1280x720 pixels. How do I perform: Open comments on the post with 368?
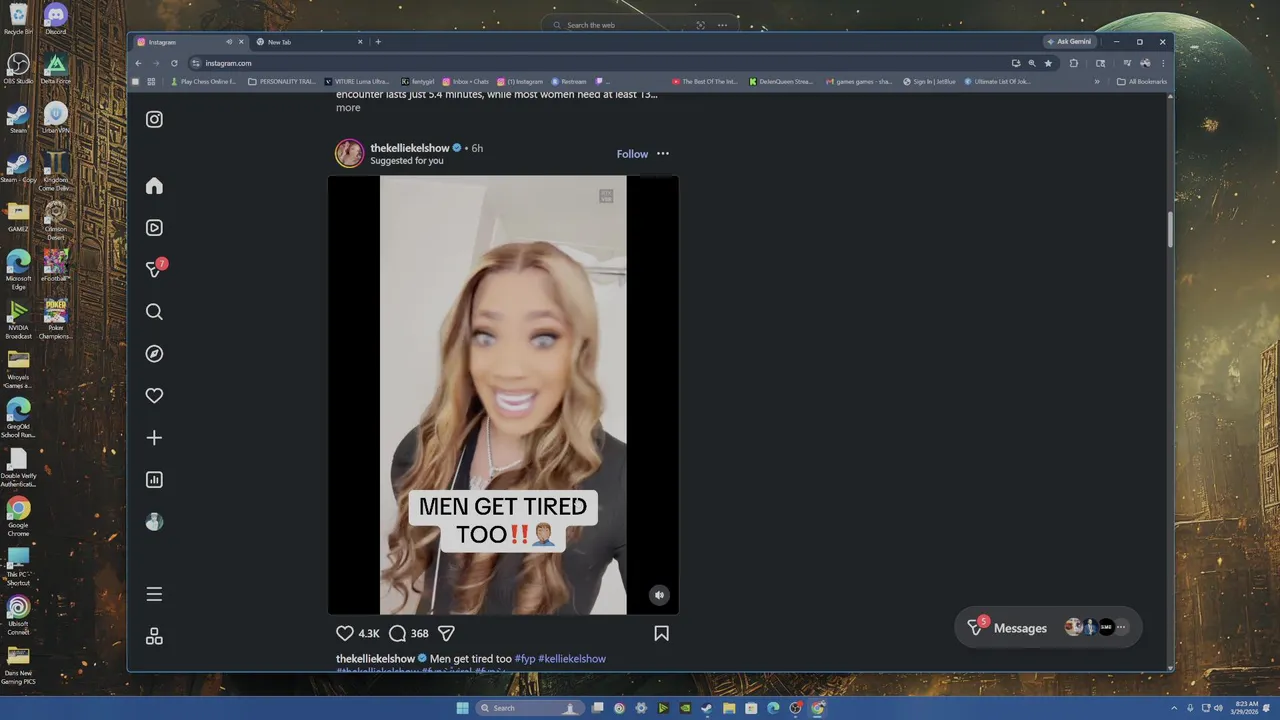[x=397, y=633]
